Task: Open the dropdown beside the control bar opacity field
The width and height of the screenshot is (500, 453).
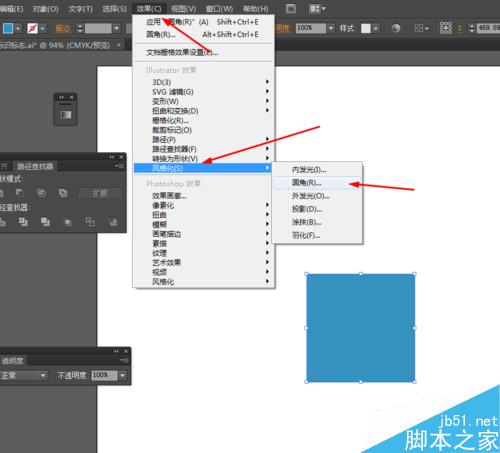Action: point(331,28)
